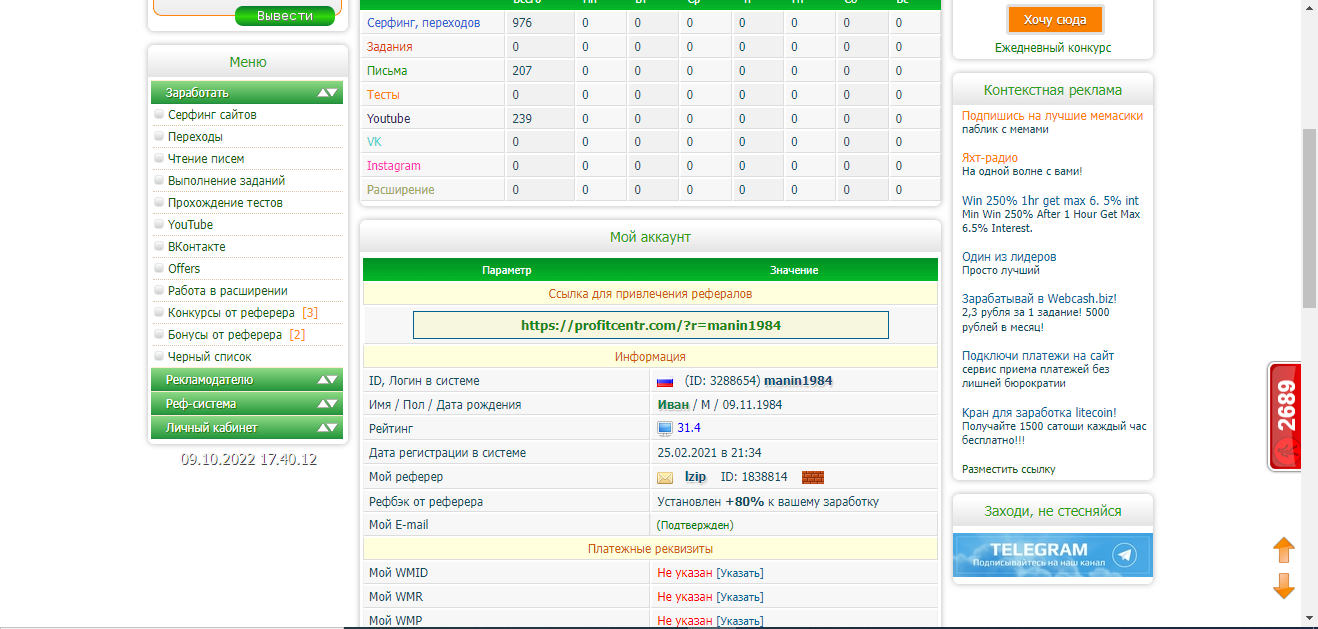Open Черный список menu item

coord(210,357)
